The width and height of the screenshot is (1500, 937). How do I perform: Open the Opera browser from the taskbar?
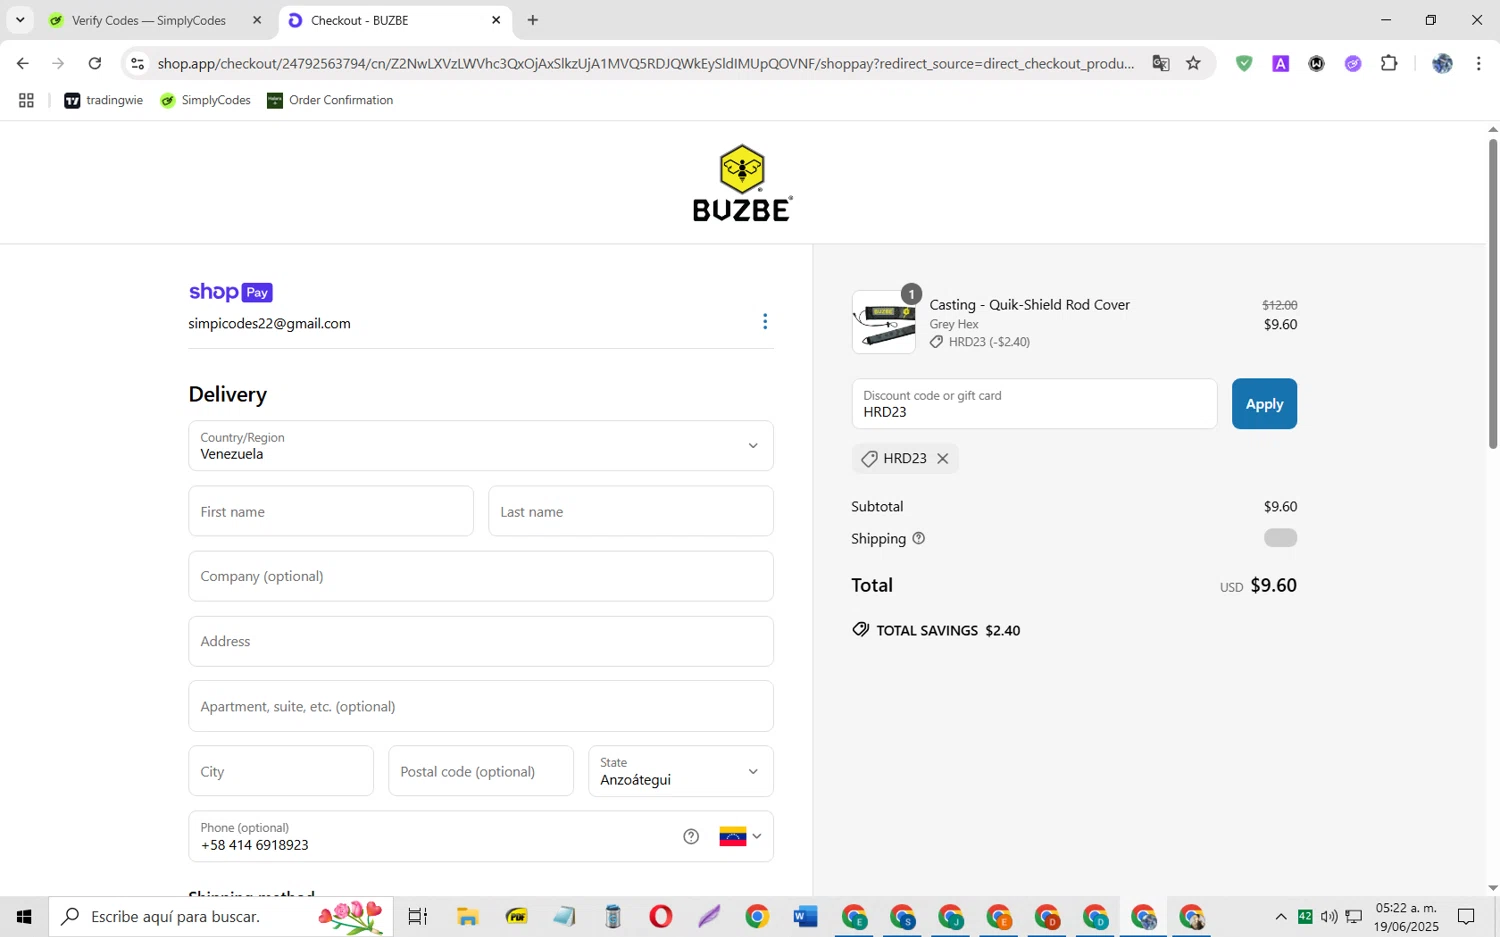[x=660, y=916]
